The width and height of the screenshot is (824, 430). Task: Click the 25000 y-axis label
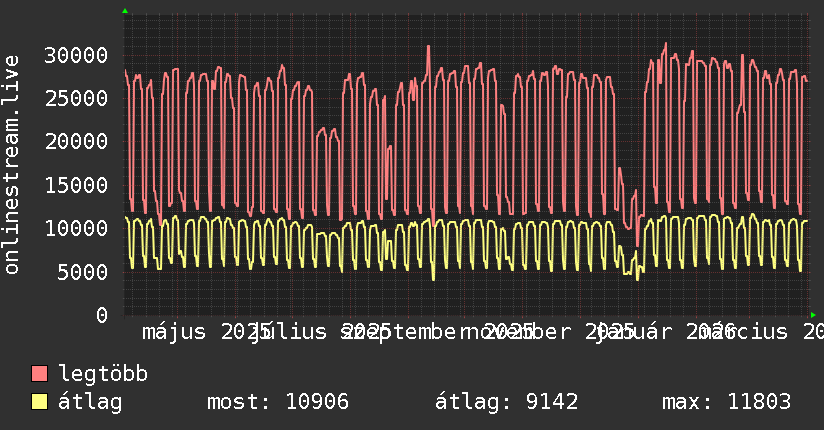pyautogui.click(x=76, y=98)
